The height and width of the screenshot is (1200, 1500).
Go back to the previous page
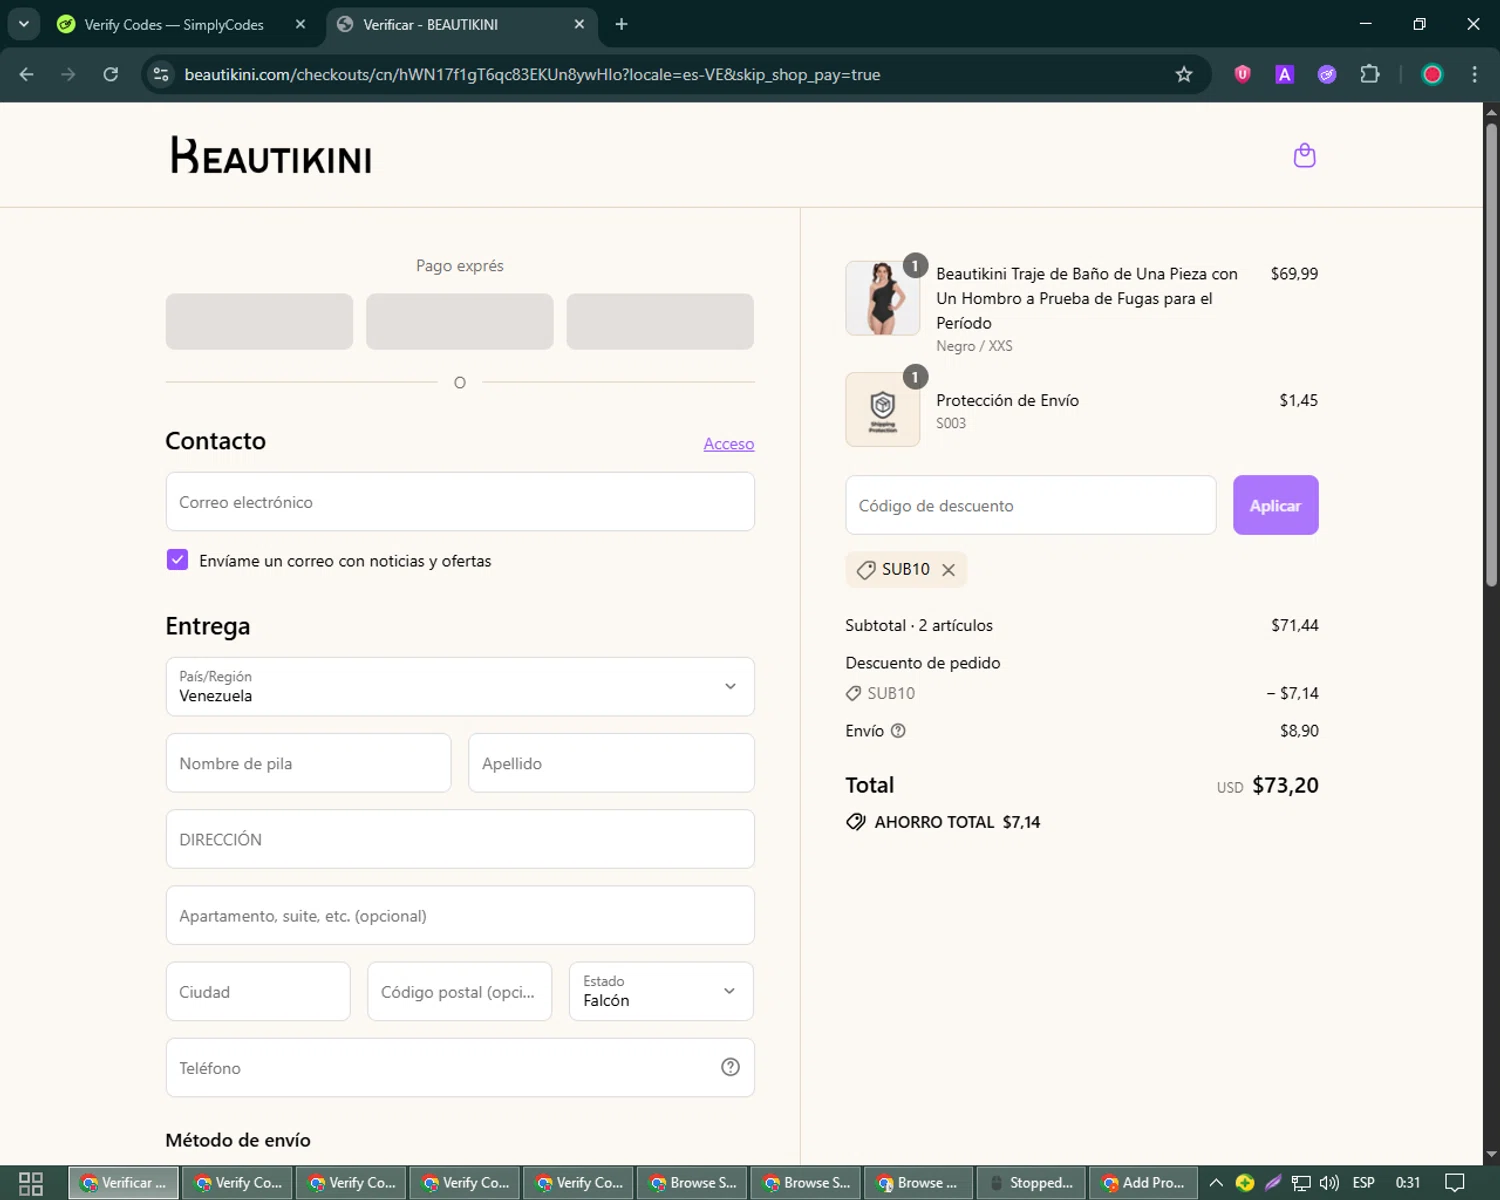[x=27, y=75]
